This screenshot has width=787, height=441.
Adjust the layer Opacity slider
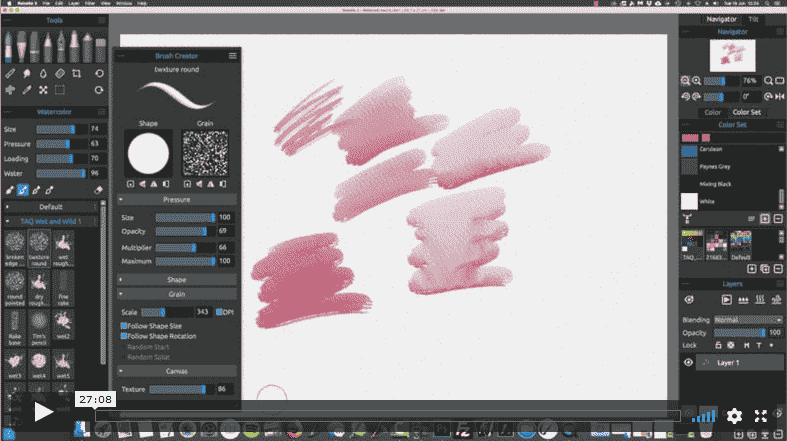[740, 333]
